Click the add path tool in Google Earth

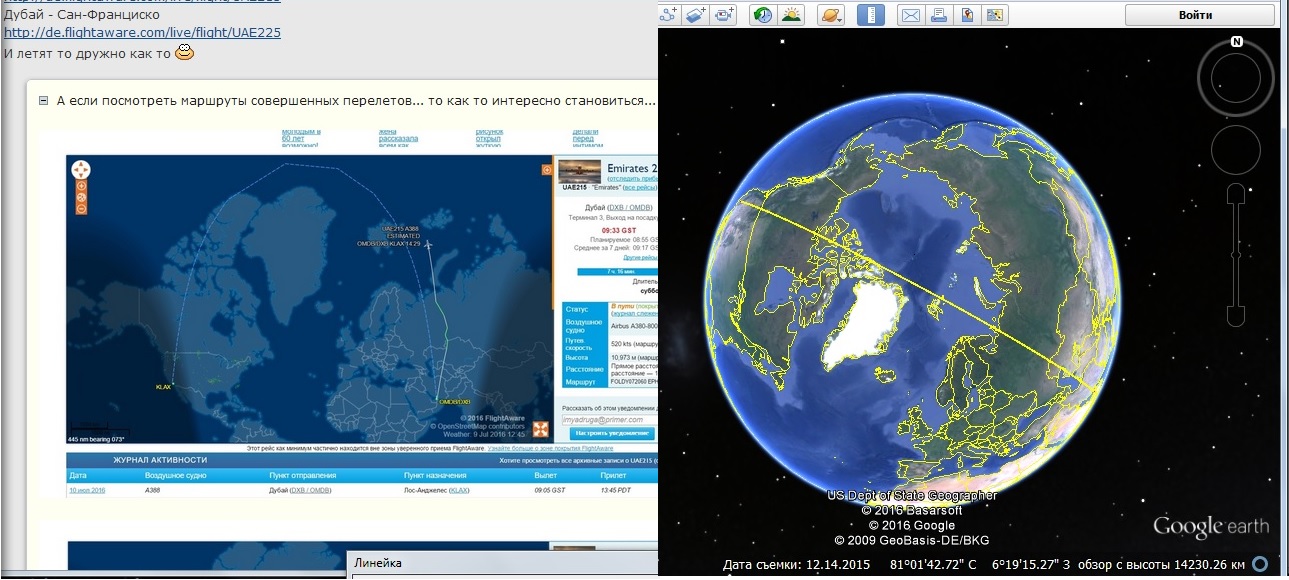pyautogui.click(x=669, y=14)
